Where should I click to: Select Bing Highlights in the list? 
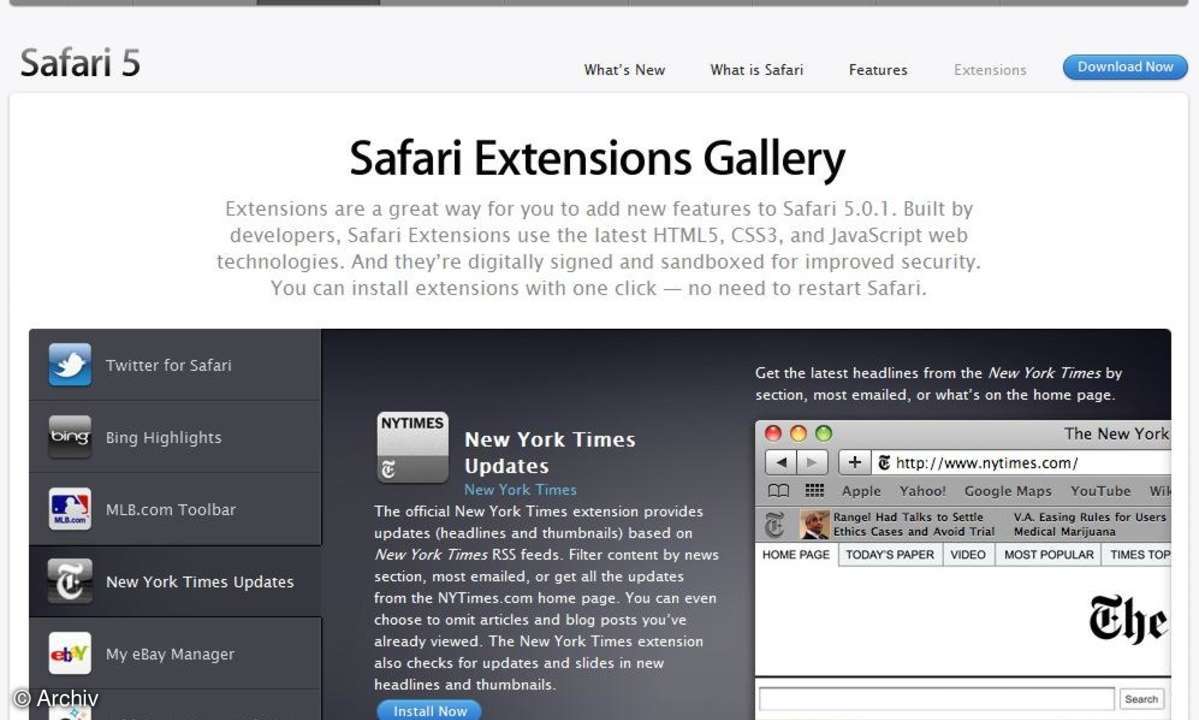175,436
